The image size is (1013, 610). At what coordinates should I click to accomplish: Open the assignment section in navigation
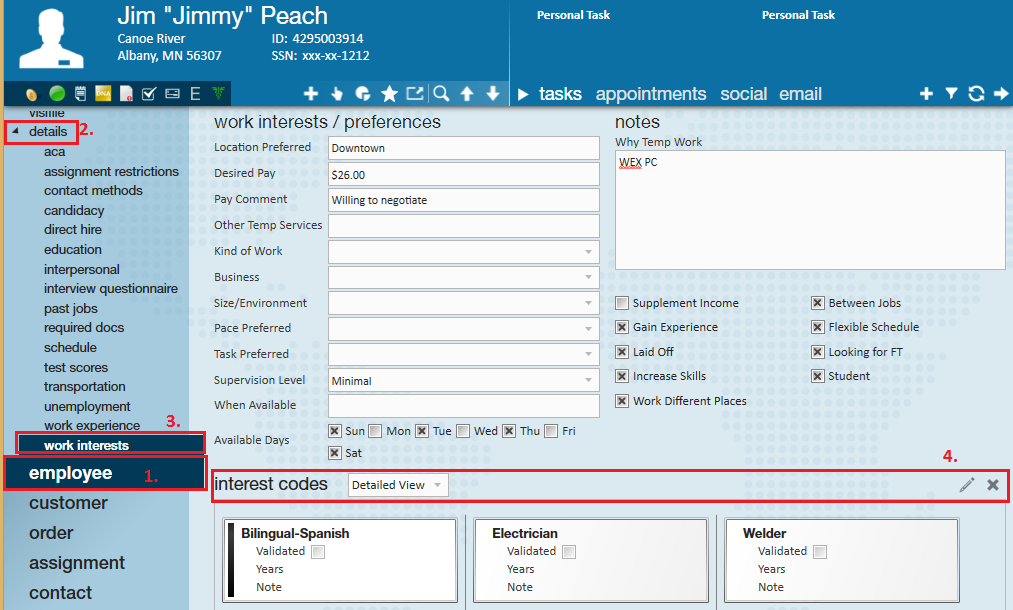pos(77,563)
